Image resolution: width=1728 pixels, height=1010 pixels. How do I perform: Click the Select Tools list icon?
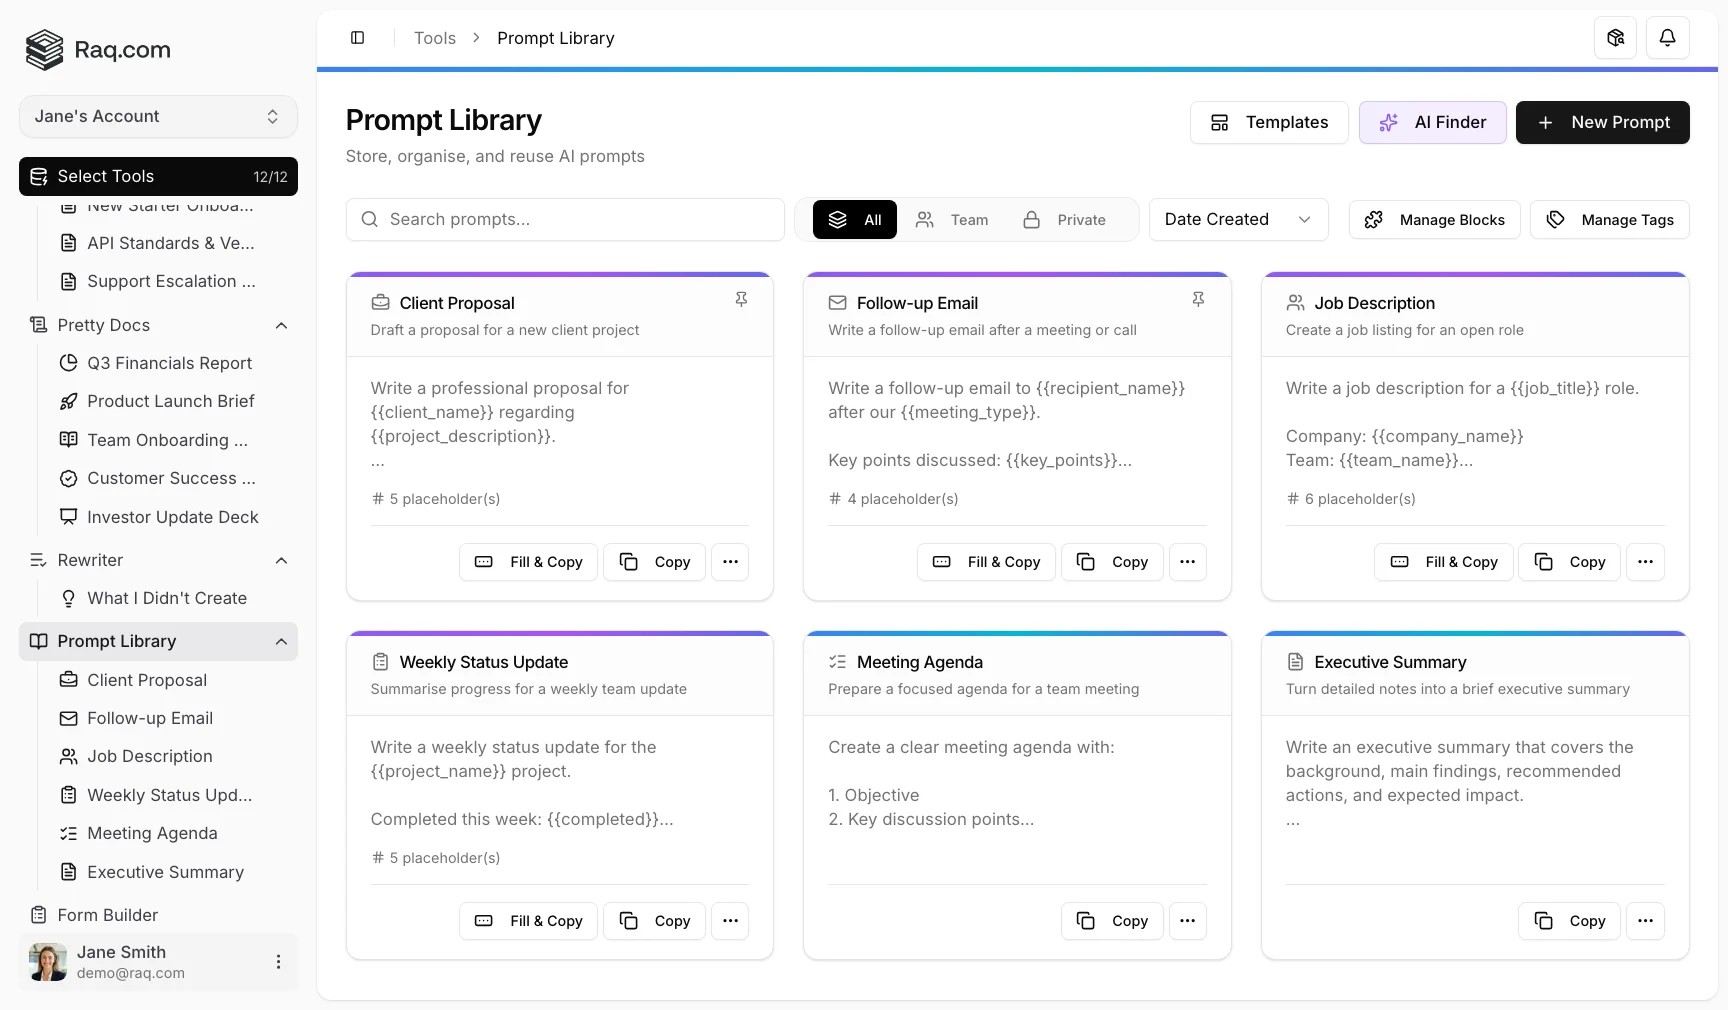pyautogui.click(x=38, y=176)
